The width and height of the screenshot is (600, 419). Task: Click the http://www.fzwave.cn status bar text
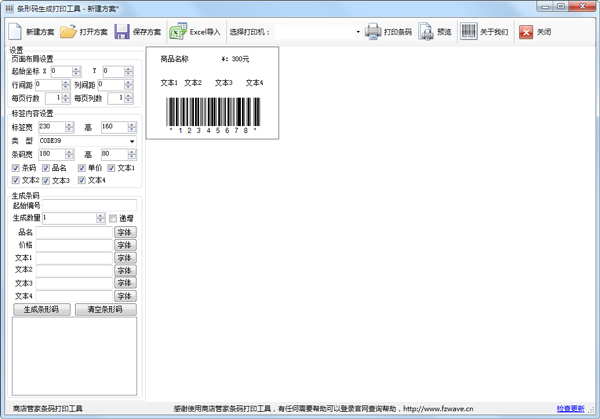pos(438,409)
